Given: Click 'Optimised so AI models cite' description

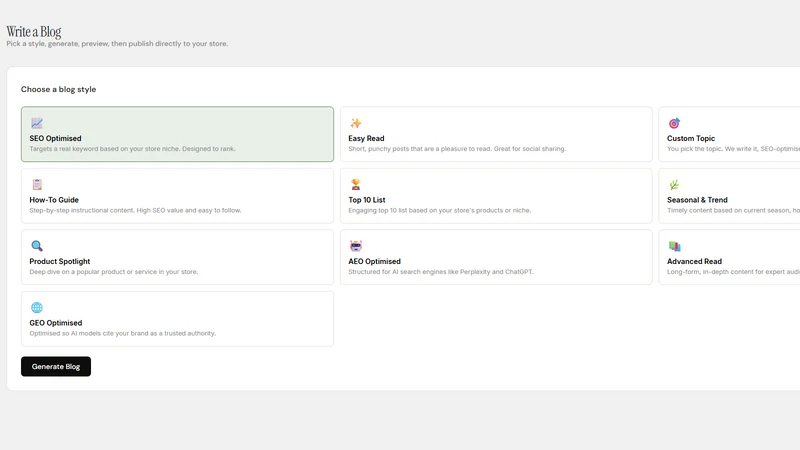Looking at the screenshot, I should [x=122, y=333].
